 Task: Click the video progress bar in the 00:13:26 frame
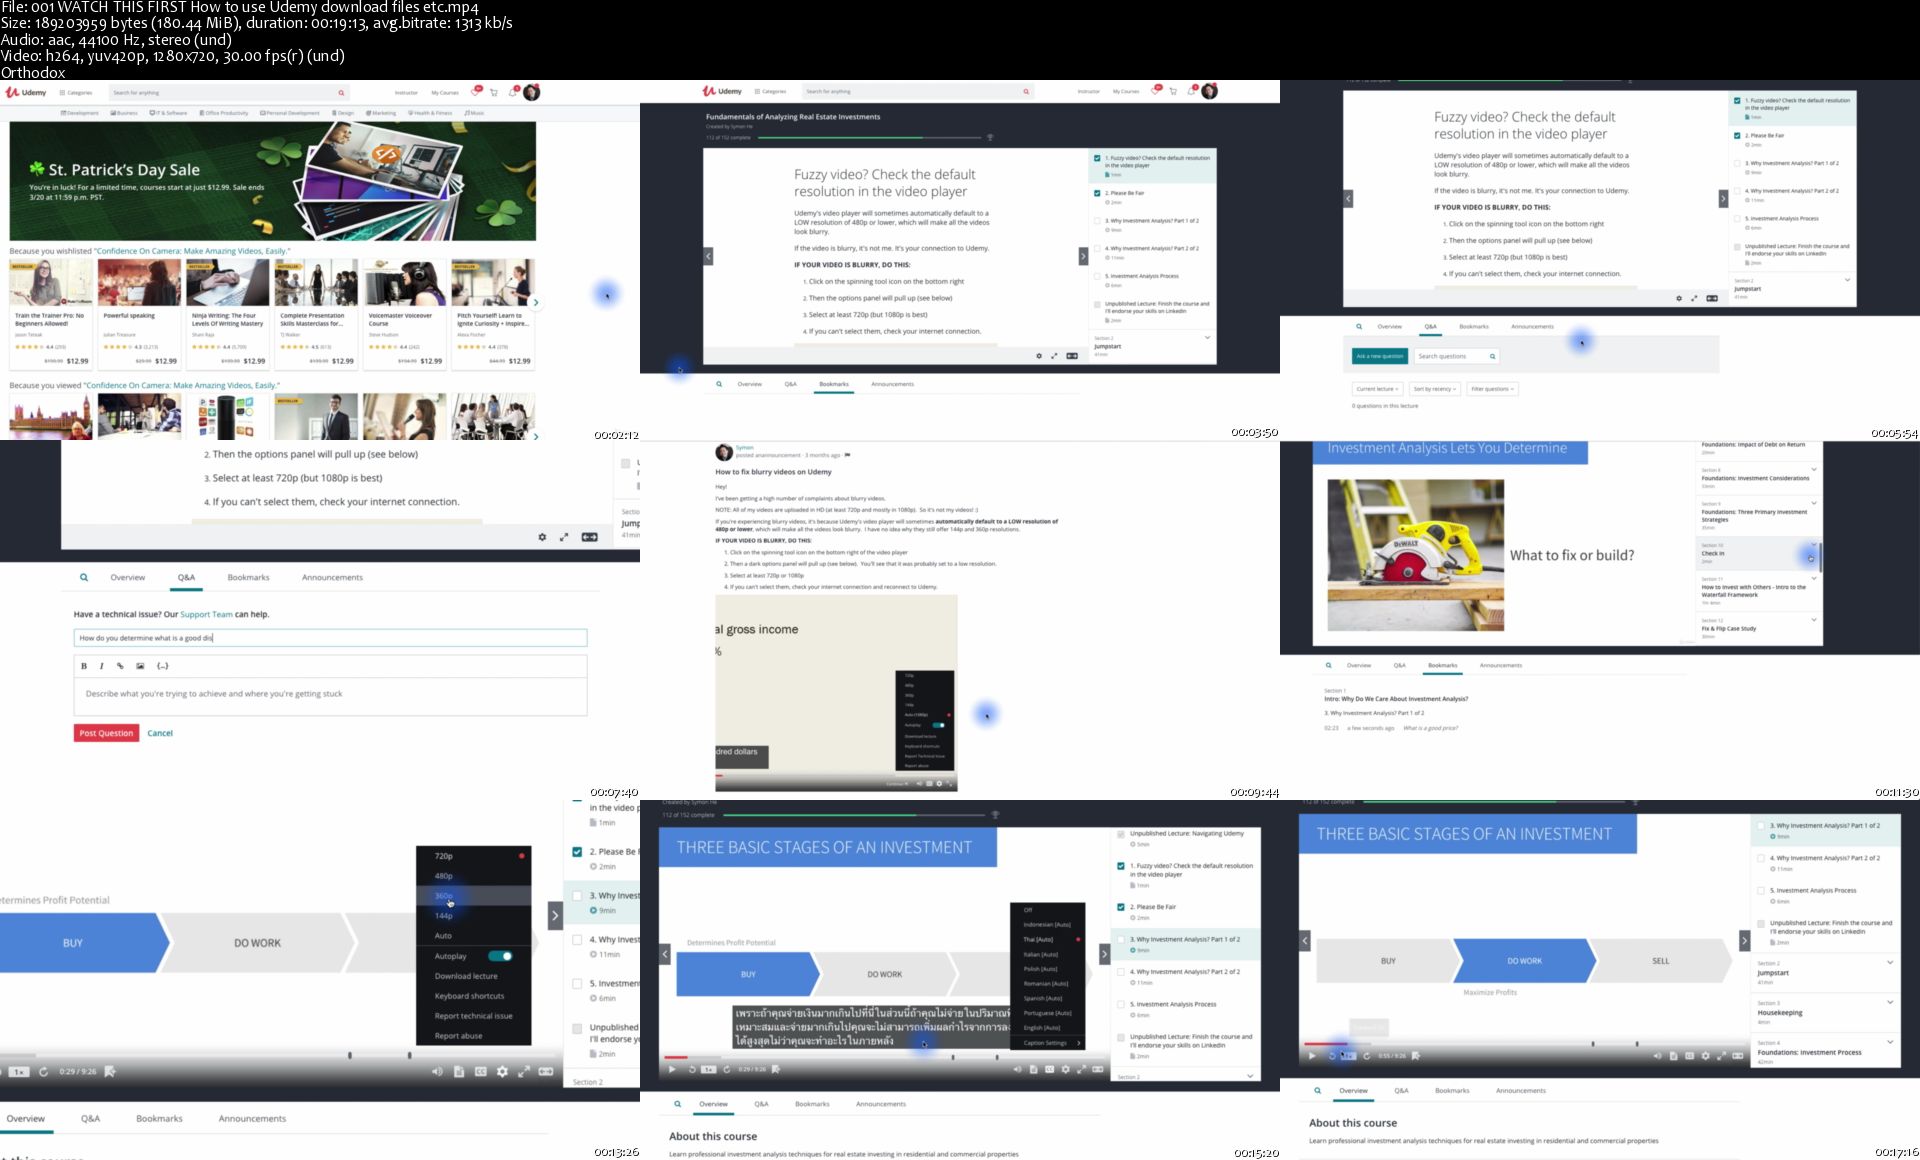279,1055
